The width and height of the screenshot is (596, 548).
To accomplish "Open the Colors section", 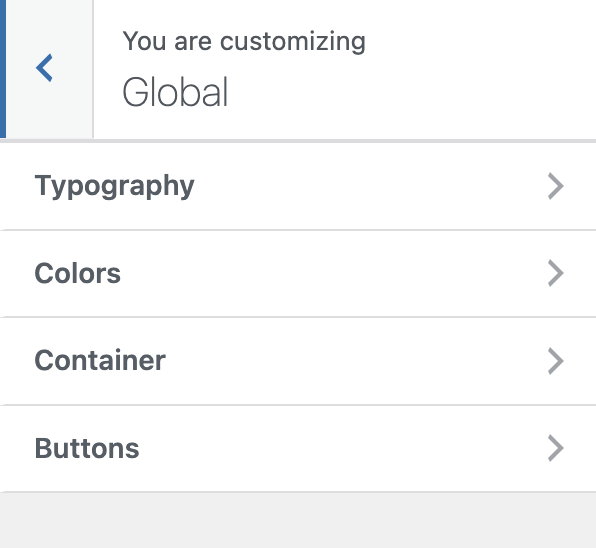I will coord(298,273).
